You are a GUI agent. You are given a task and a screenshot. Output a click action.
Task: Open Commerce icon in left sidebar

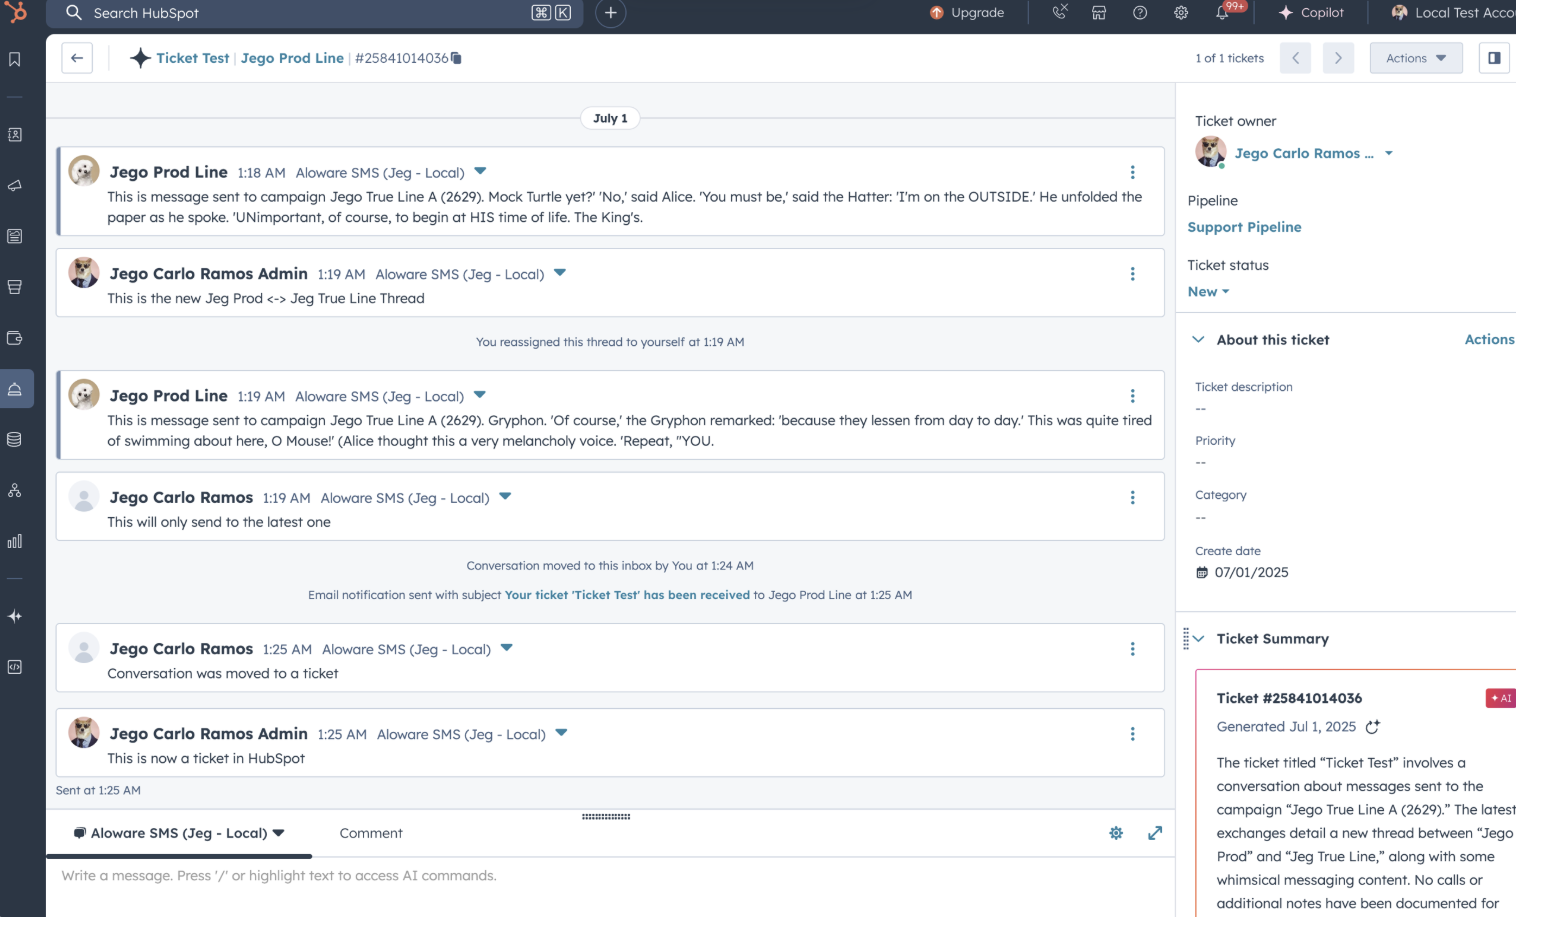tap(15, 287)
